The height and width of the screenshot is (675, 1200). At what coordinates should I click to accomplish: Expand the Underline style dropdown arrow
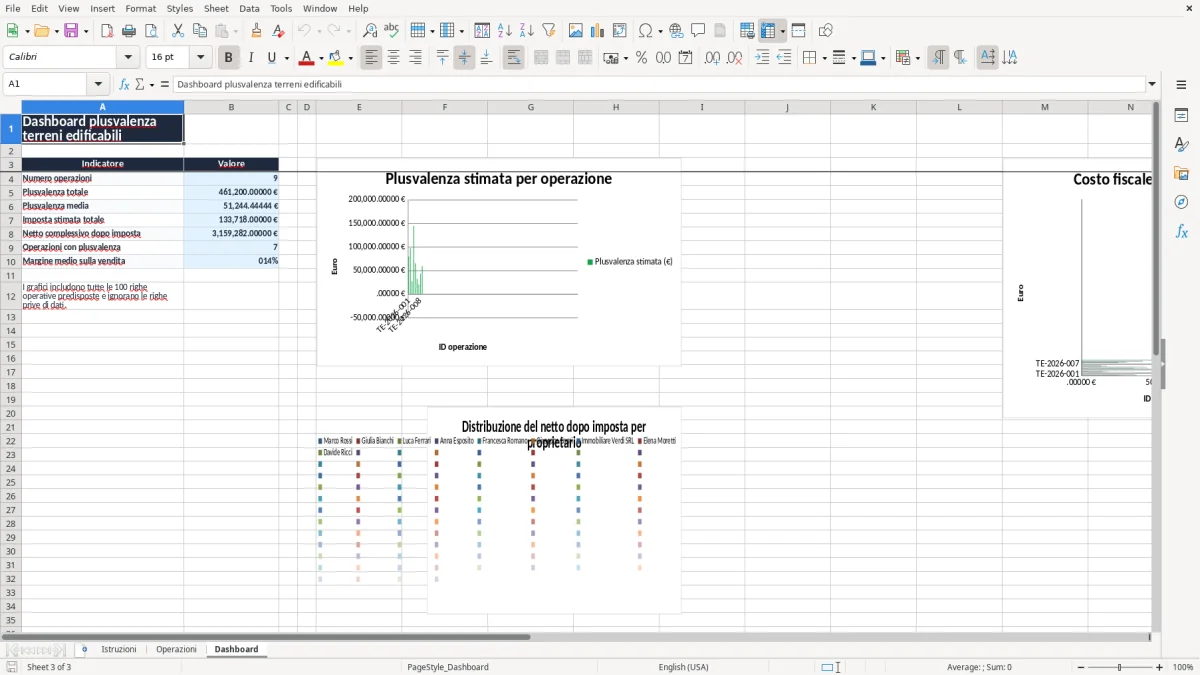[x=286, y=58]
